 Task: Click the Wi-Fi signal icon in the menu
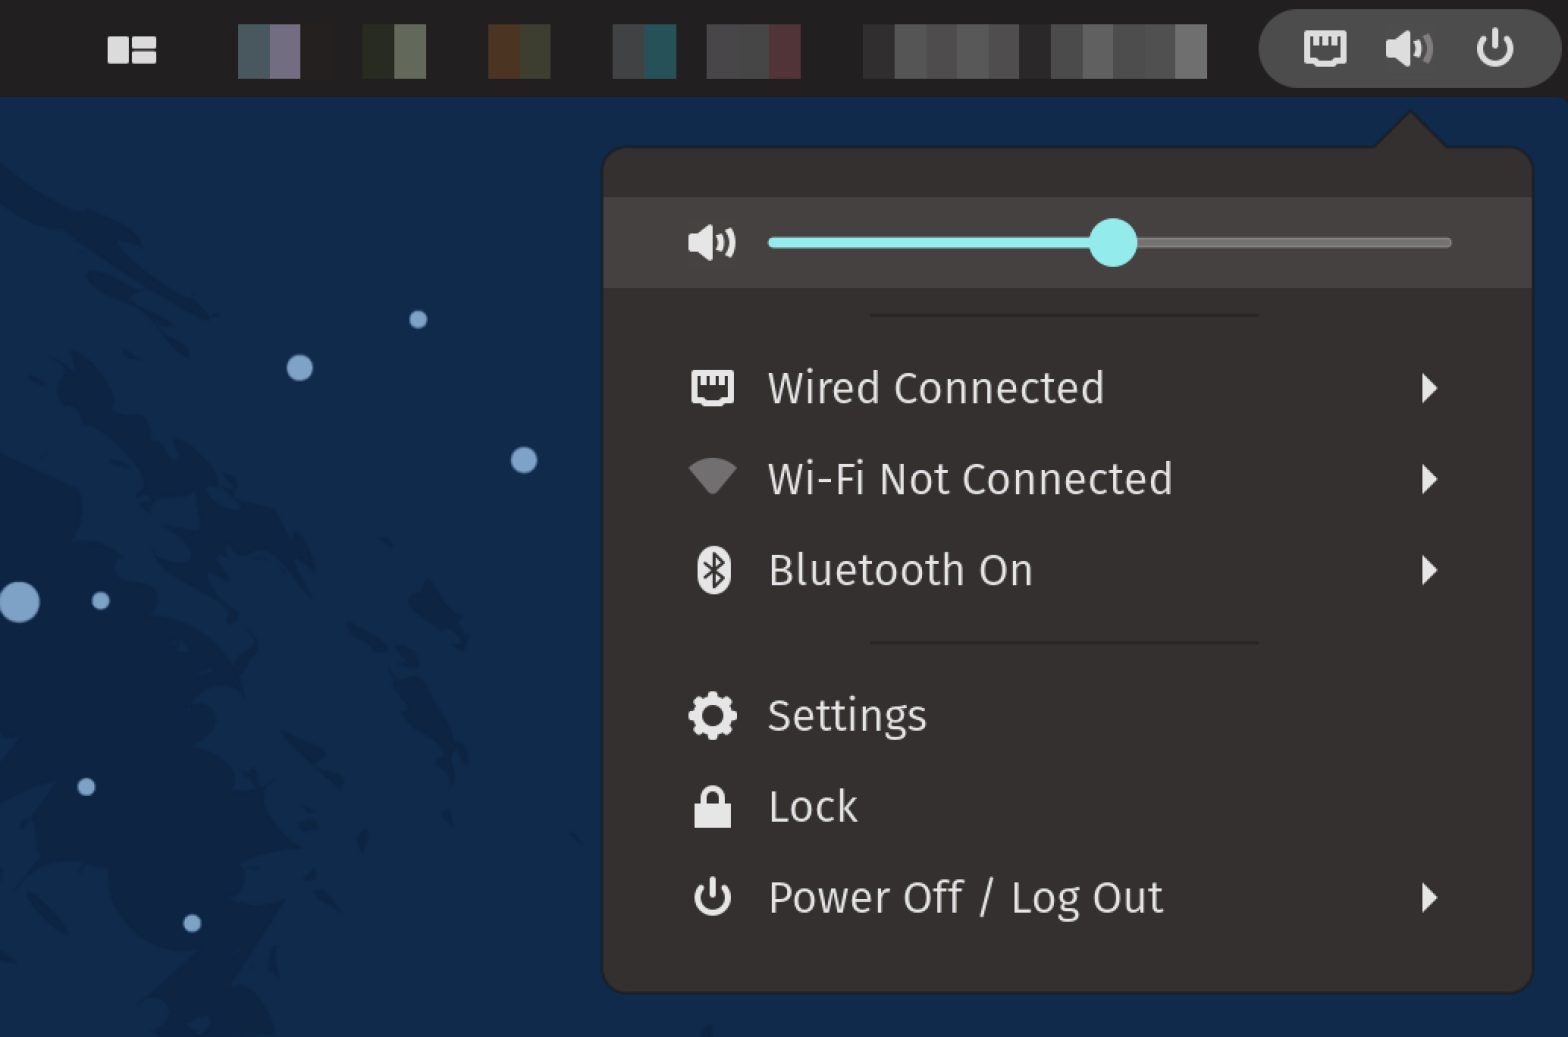712,478
